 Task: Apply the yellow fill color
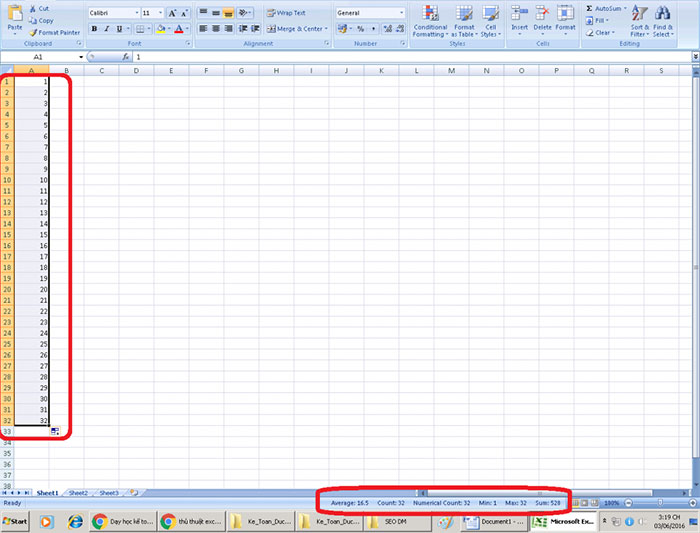tap(161, 29)
